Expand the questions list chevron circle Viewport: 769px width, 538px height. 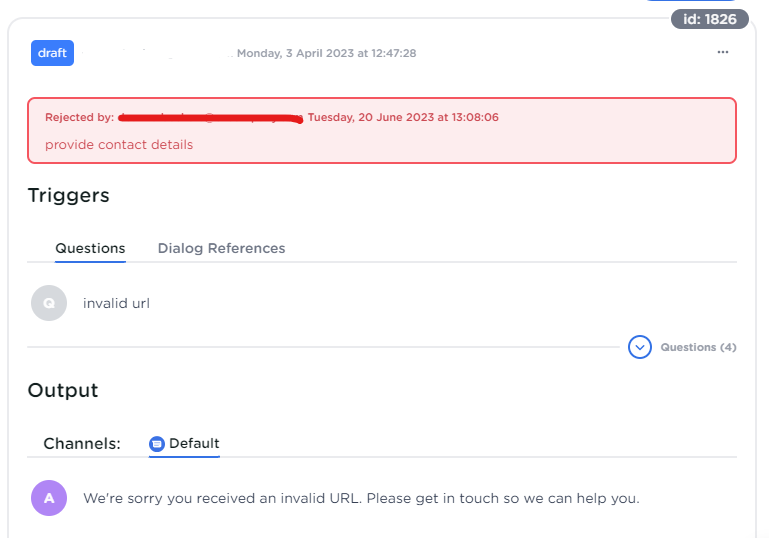coord(640,347)
